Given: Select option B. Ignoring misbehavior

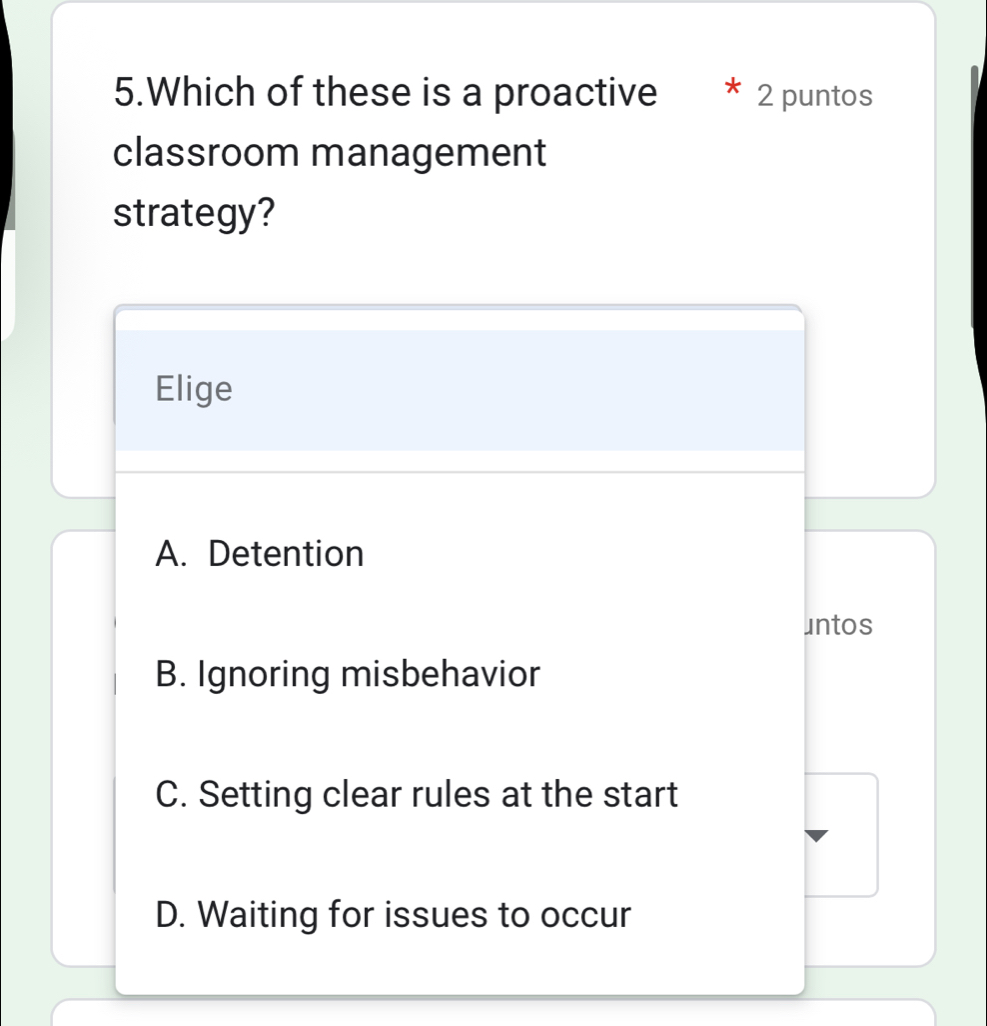Looking at the screenshot, I should (347, 674).
